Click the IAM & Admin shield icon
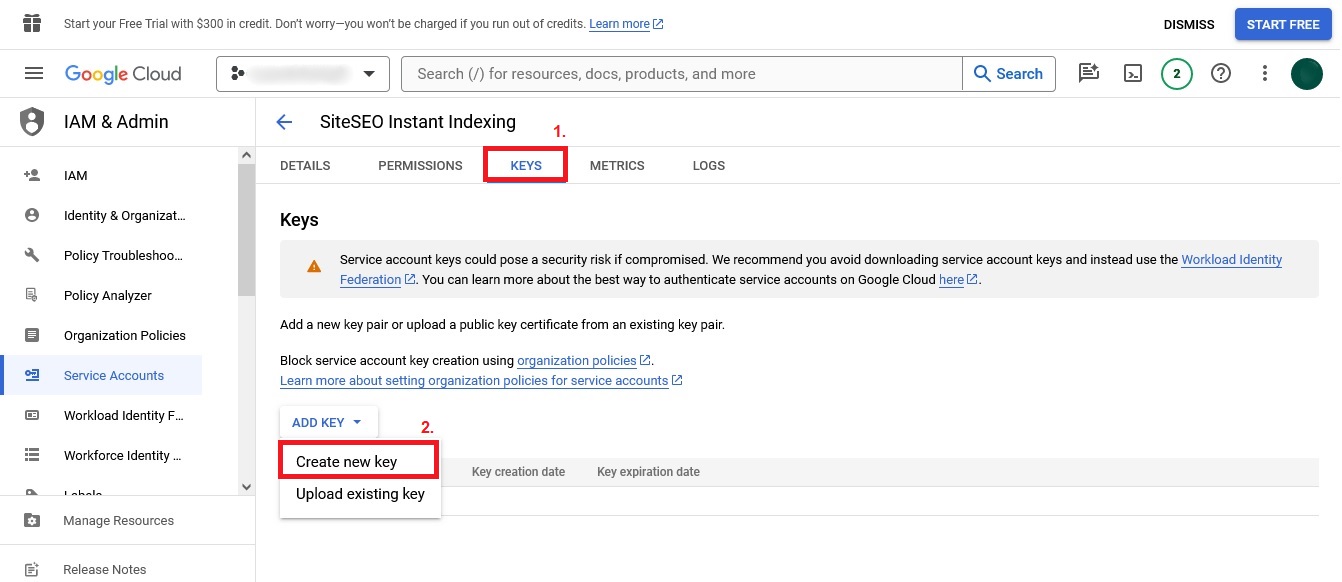Image resolution: width=1342 pixels, height=582 pixels. point(32,122)
